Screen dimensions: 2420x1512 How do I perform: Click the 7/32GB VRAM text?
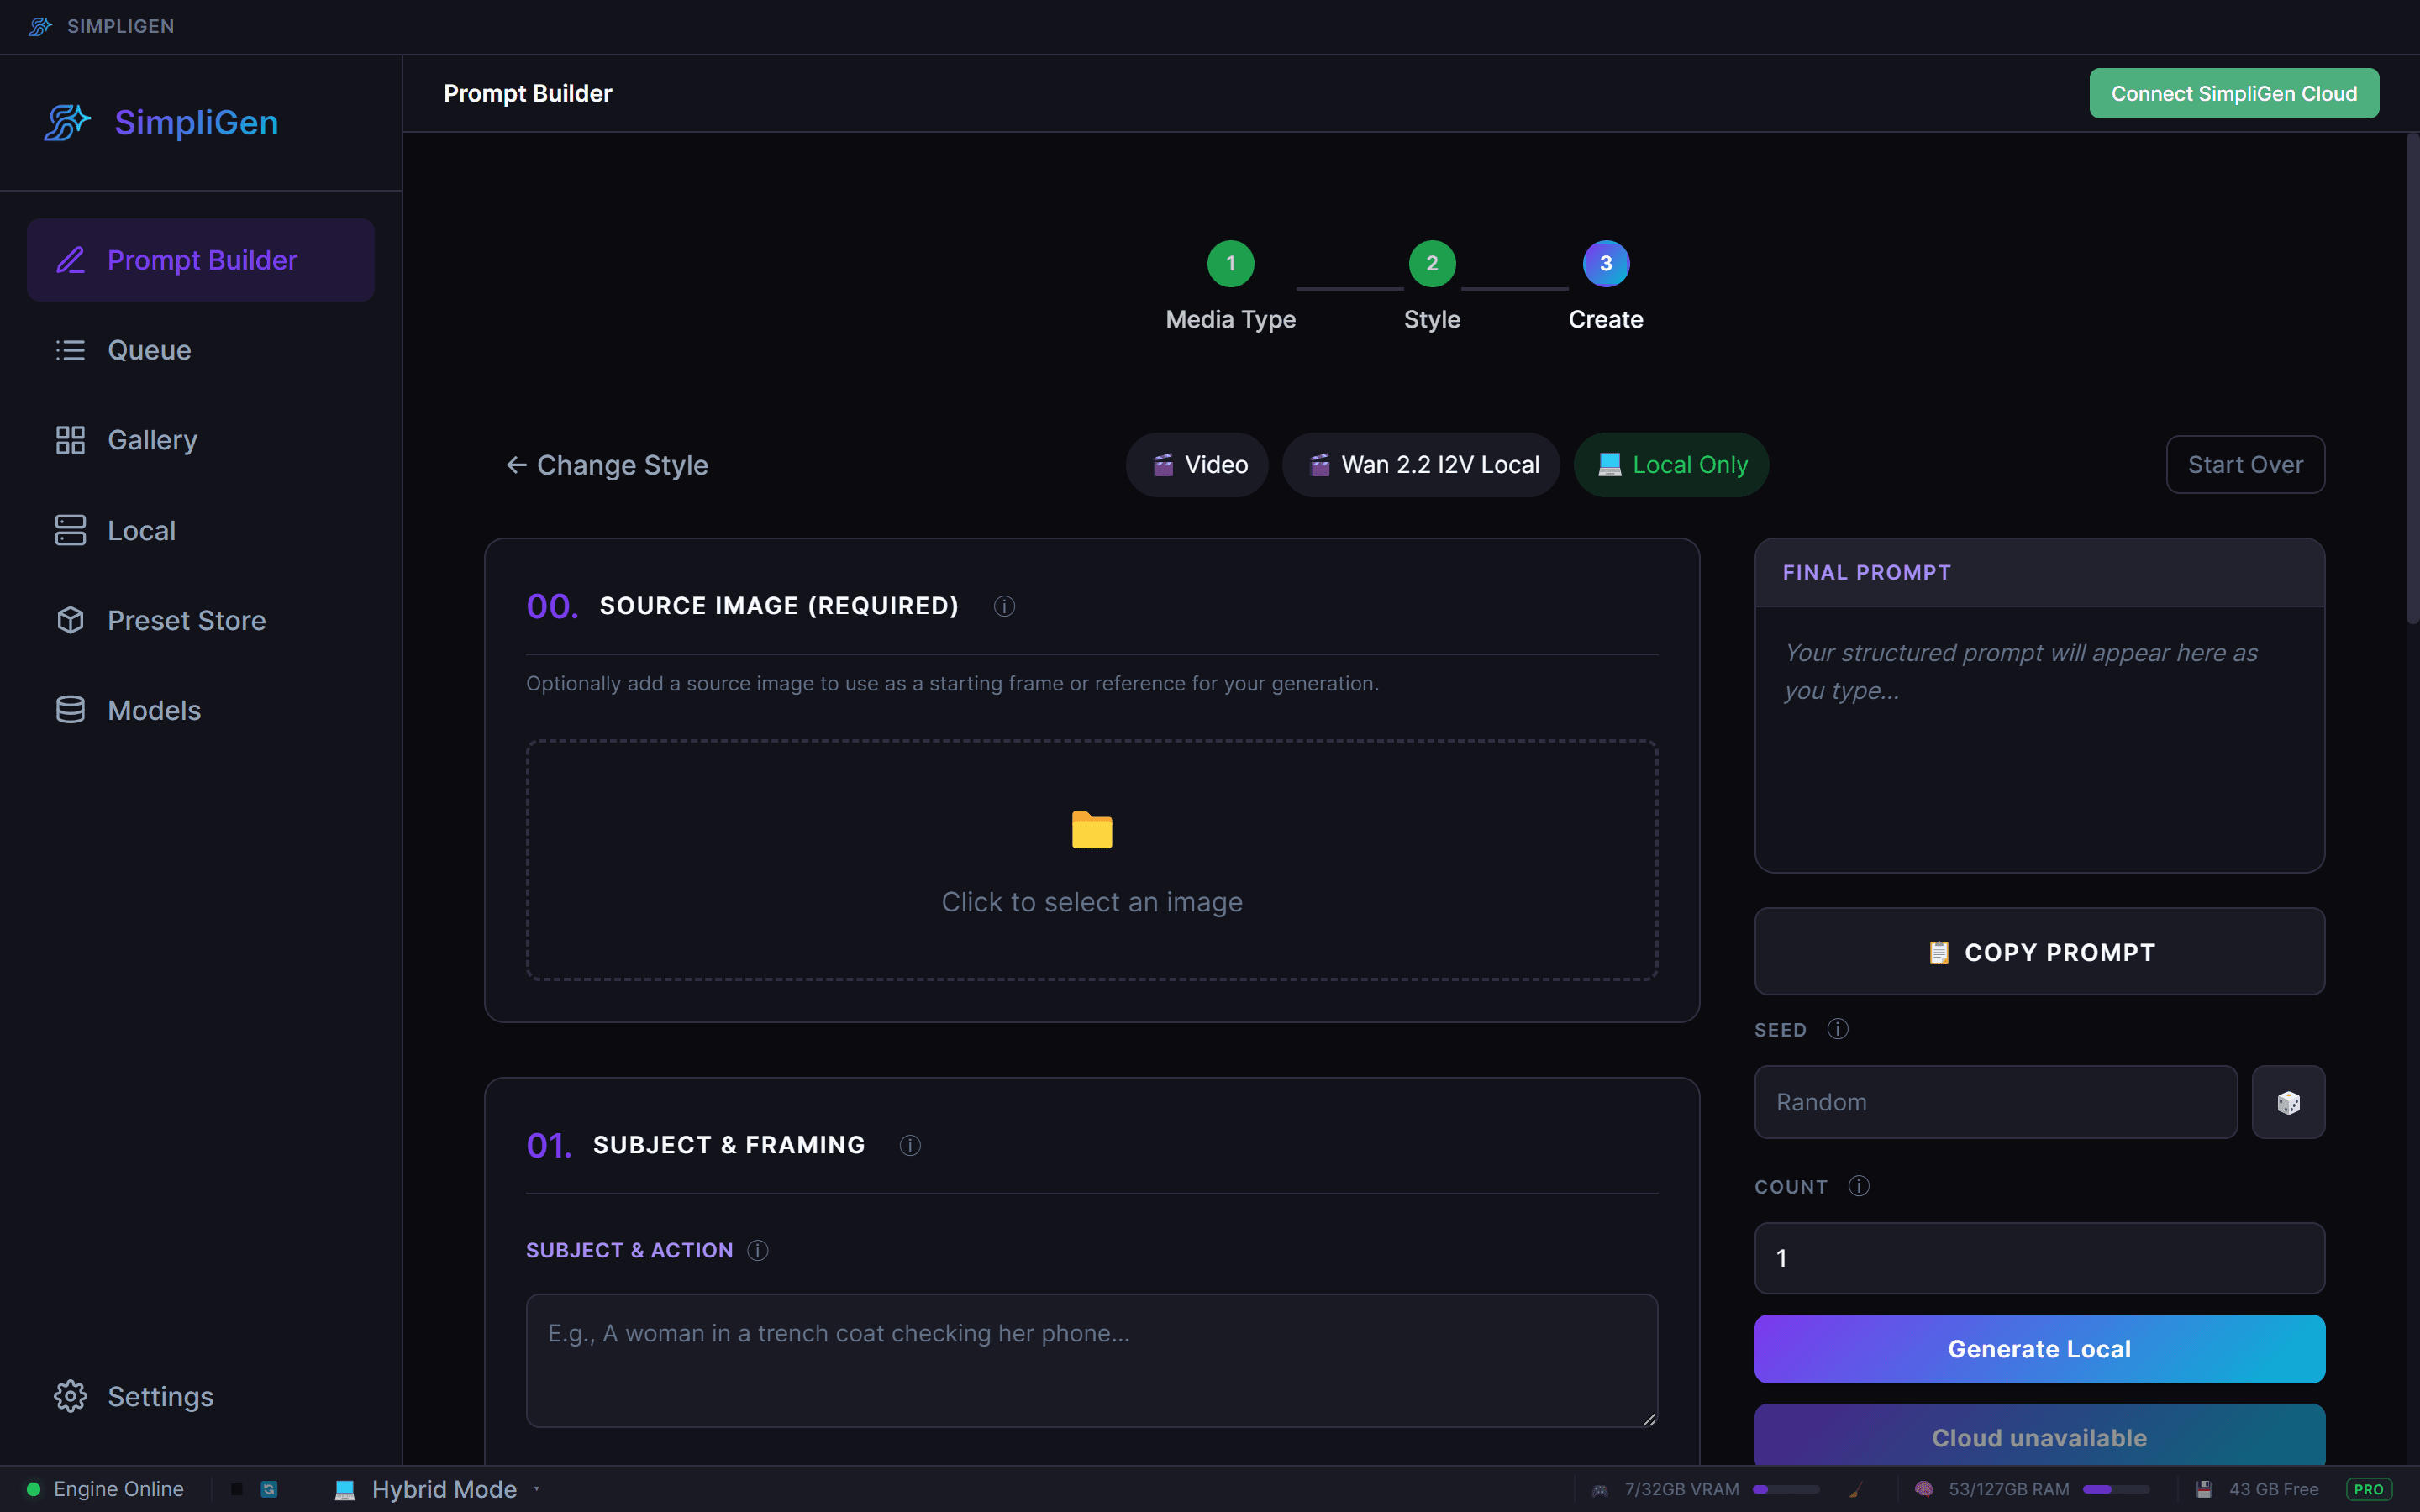(x=1682, y=1489)
